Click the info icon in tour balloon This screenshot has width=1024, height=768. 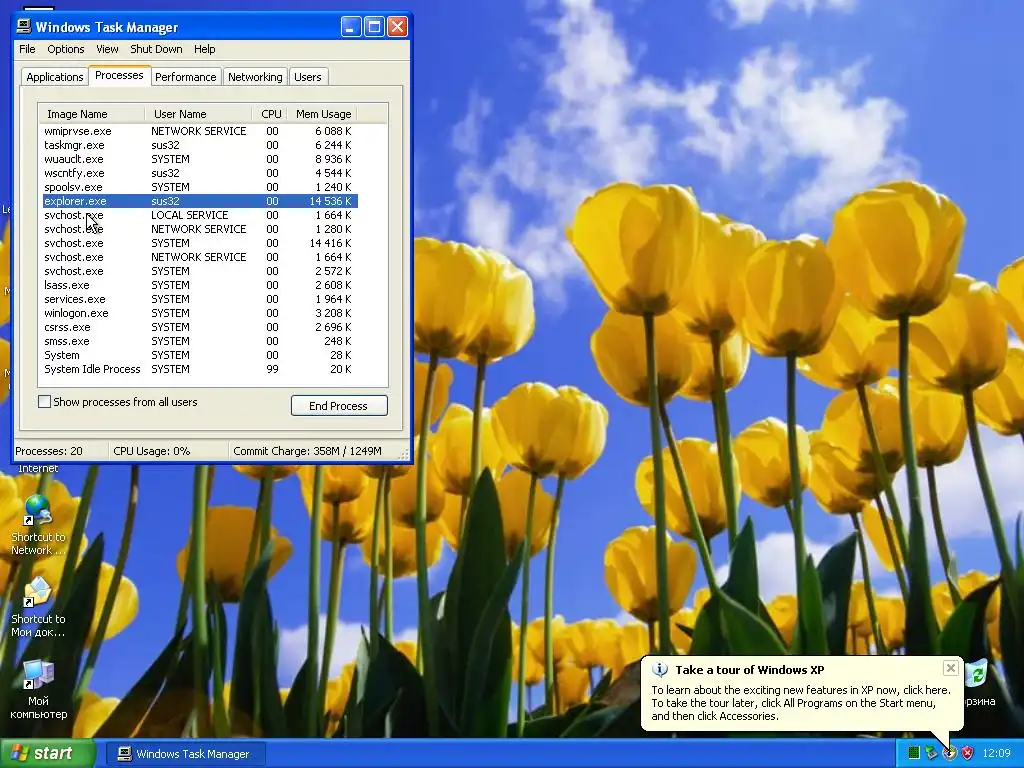coord(660,669)
